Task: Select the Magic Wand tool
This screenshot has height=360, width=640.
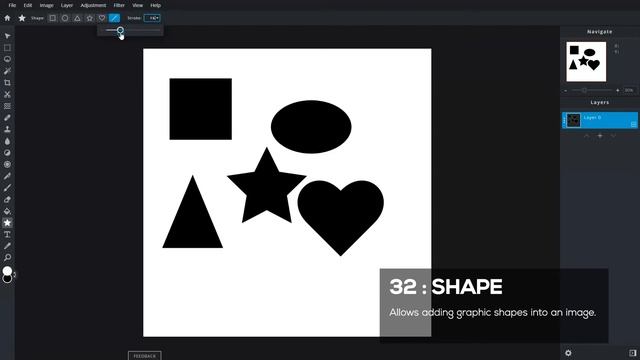Action: (7, 71)
